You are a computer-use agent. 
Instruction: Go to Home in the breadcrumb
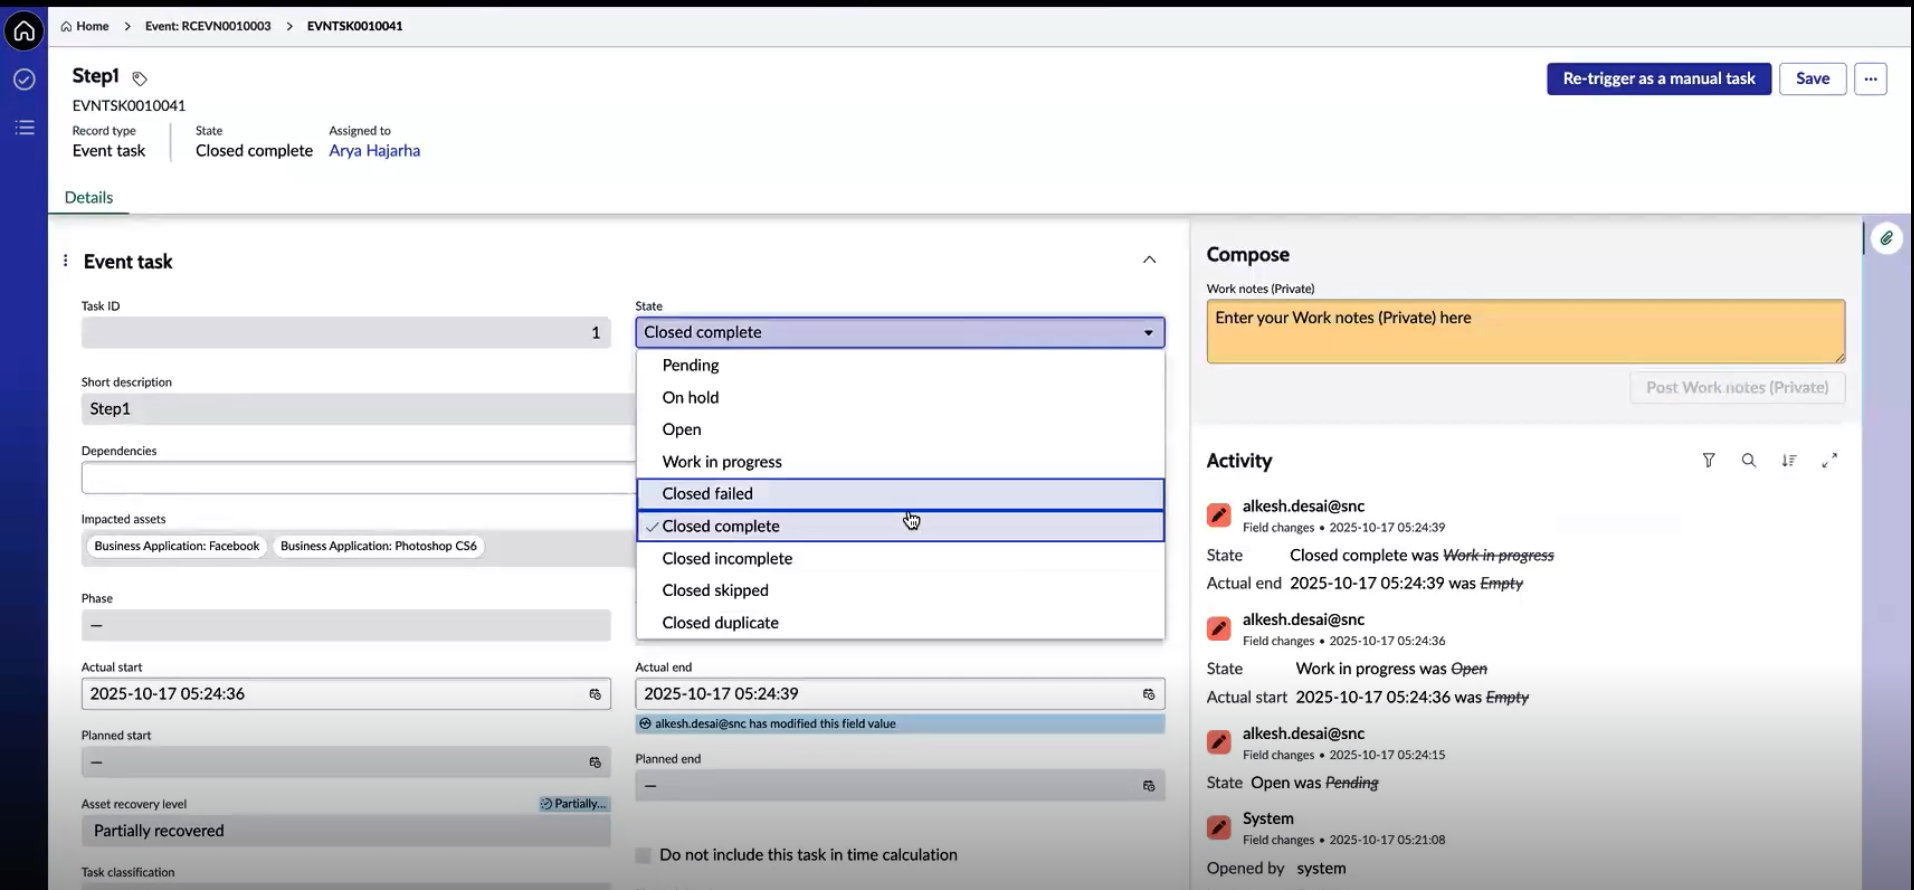85,26
